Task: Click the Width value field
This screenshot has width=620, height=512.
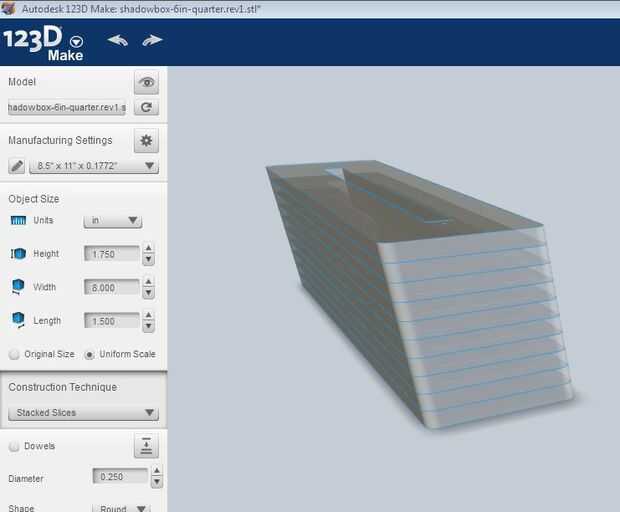Action: [112, 287]
